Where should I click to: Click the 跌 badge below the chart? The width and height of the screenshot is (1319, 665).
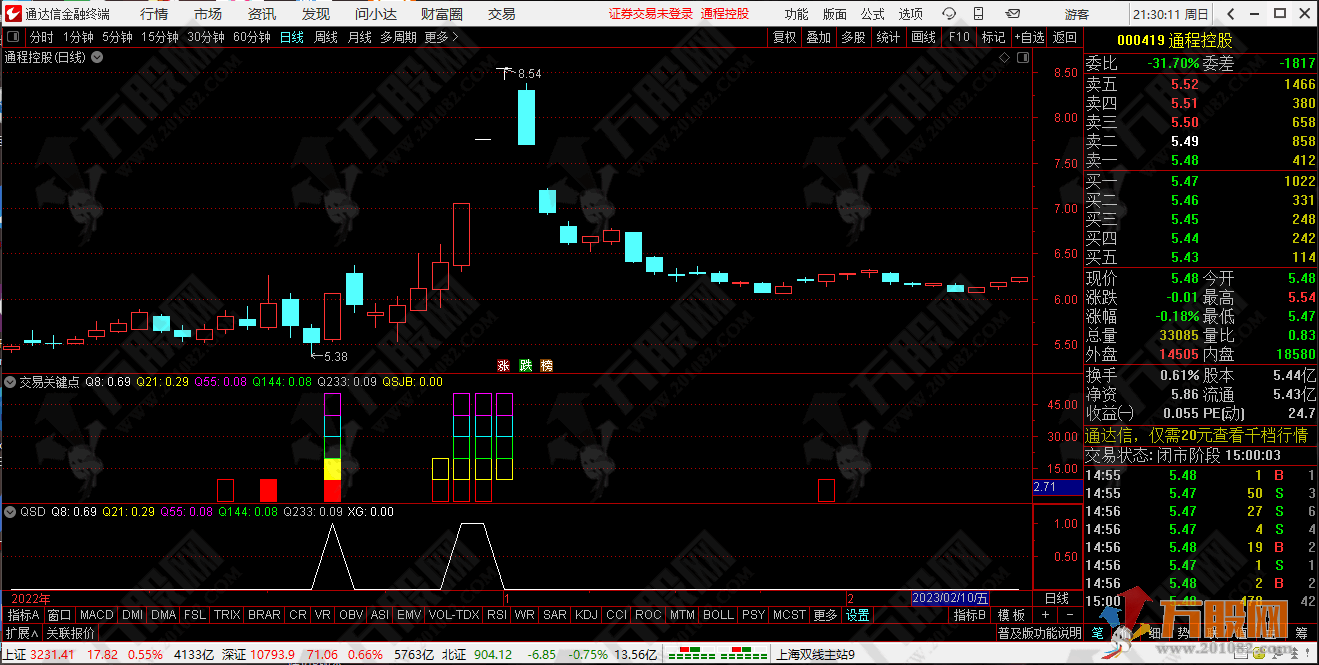(525, 365)
